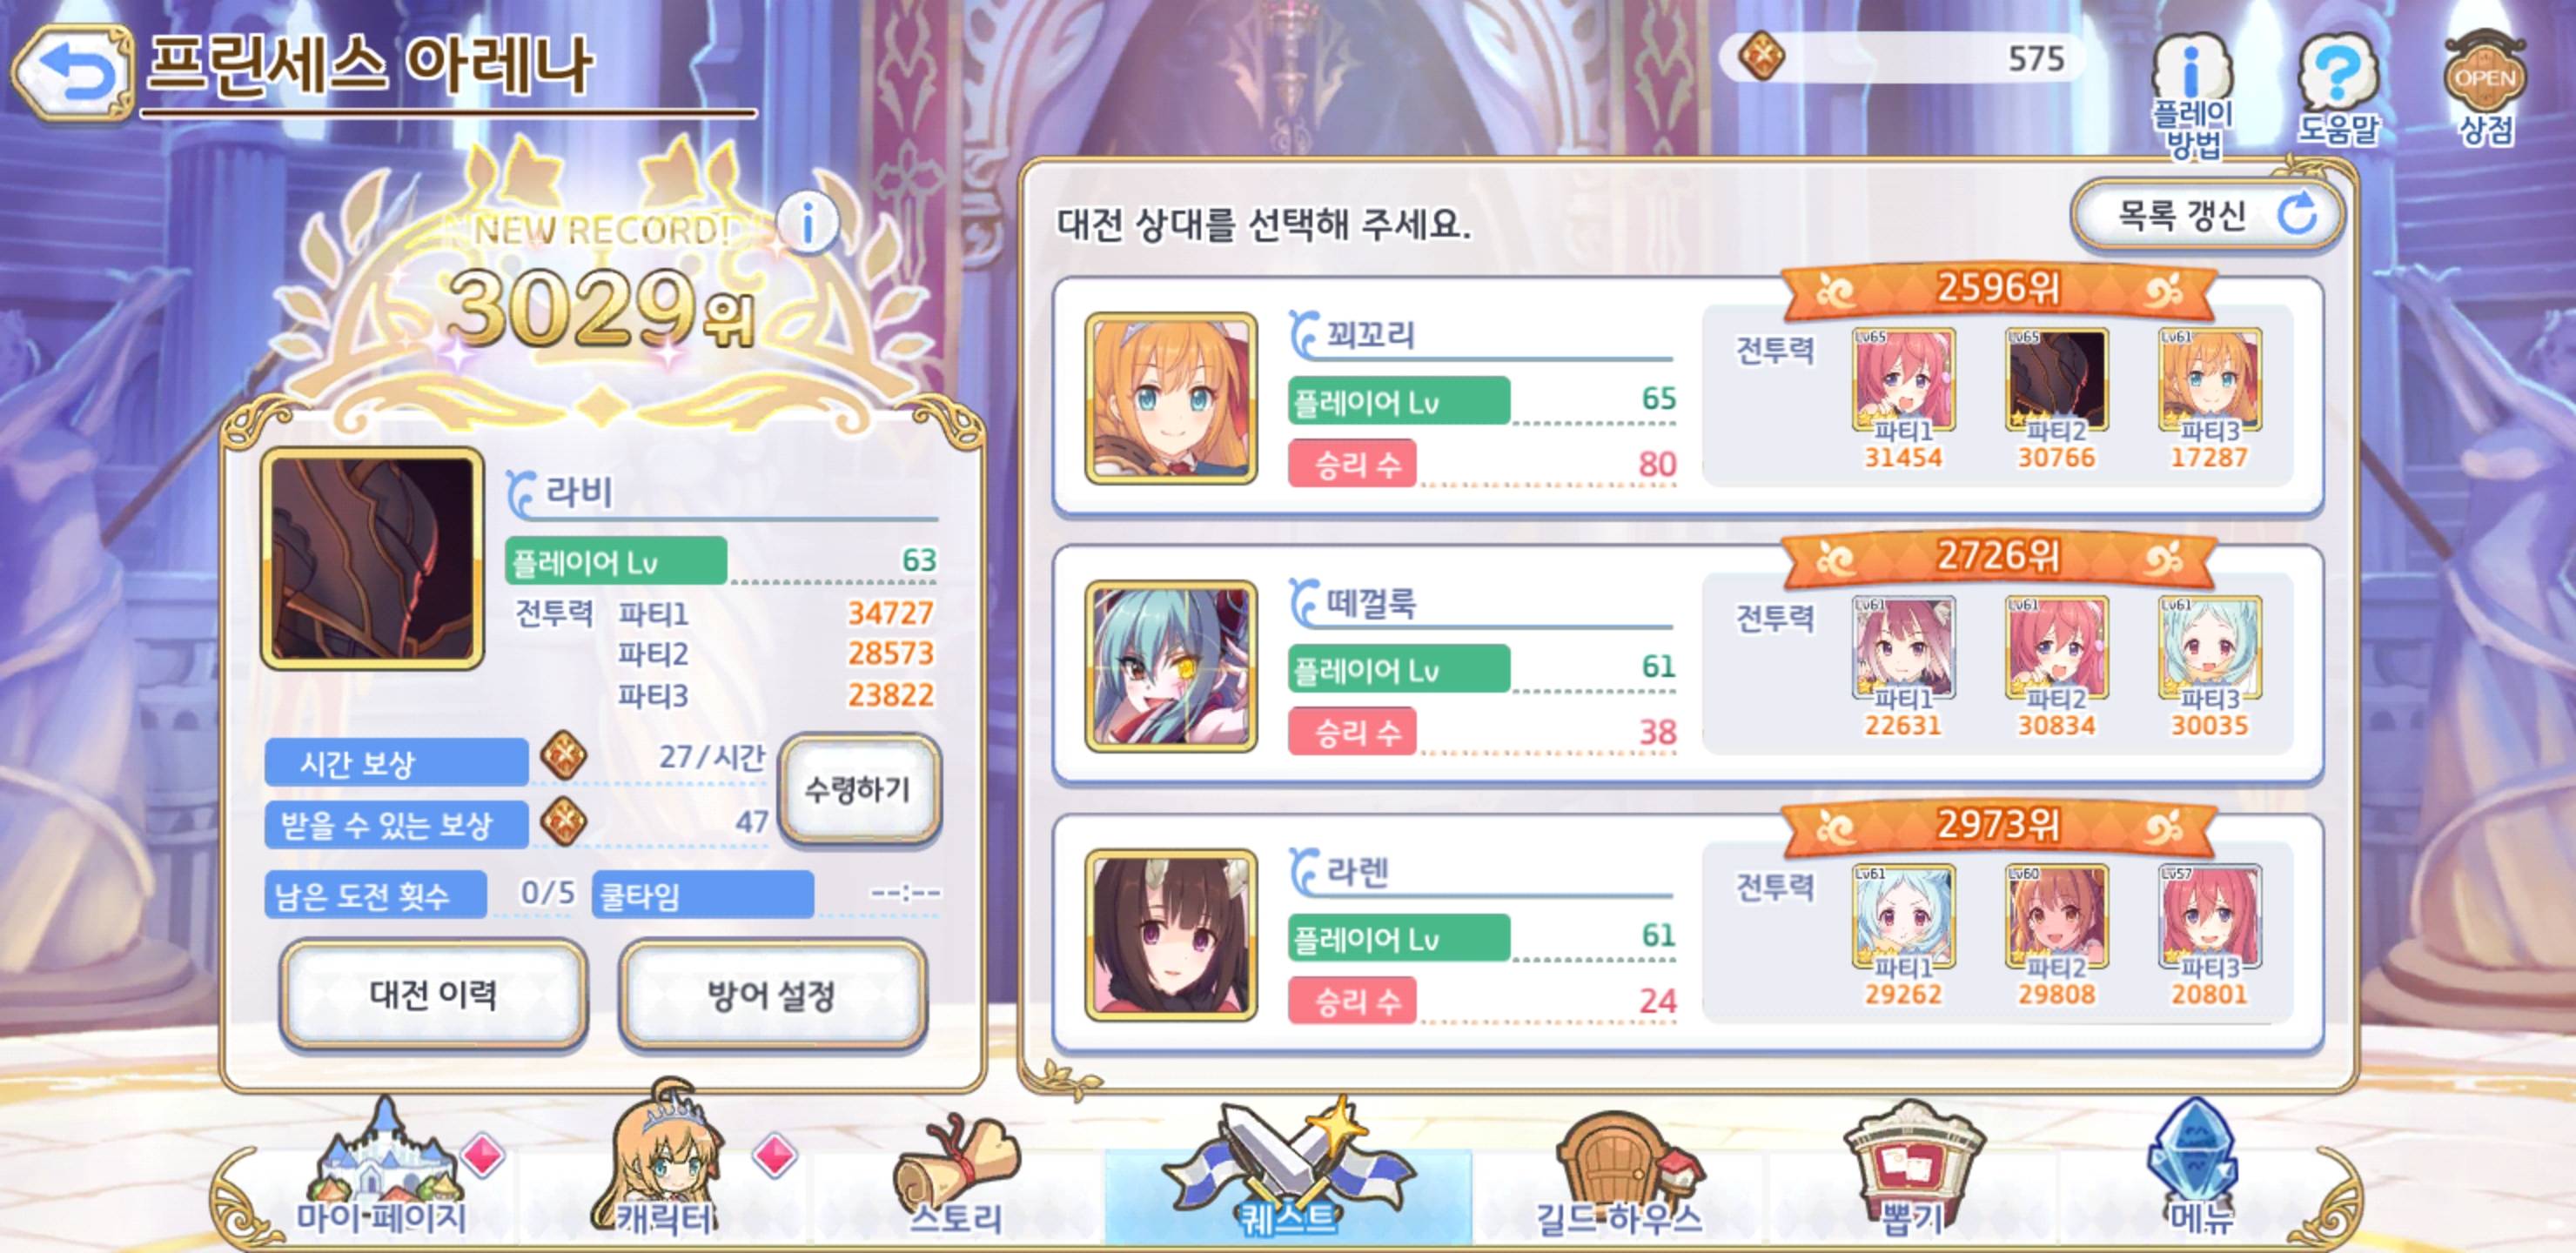Open 방어 설정 defense settings
Image resolution: width=2576 pixels, height=1253 pixels.
(x=771, y=994)
